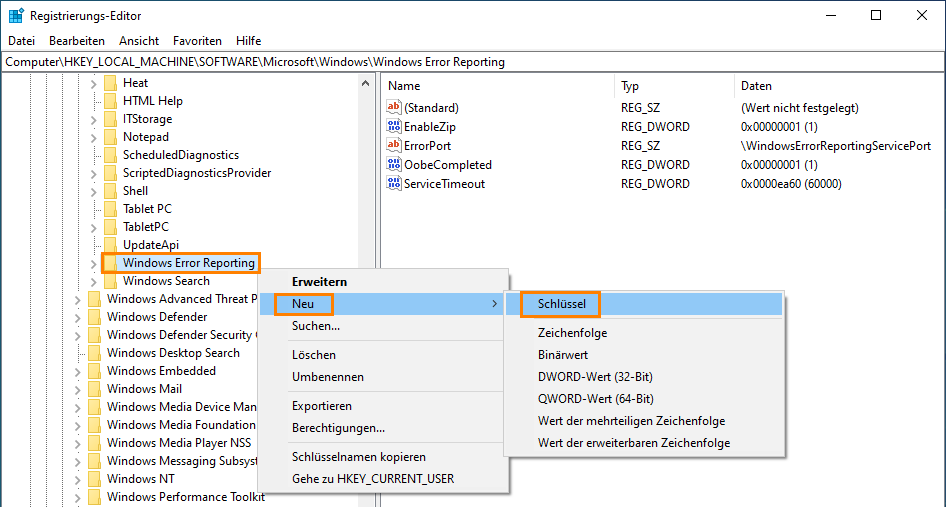Open the Hilfe menu

(x=249, y=41)
